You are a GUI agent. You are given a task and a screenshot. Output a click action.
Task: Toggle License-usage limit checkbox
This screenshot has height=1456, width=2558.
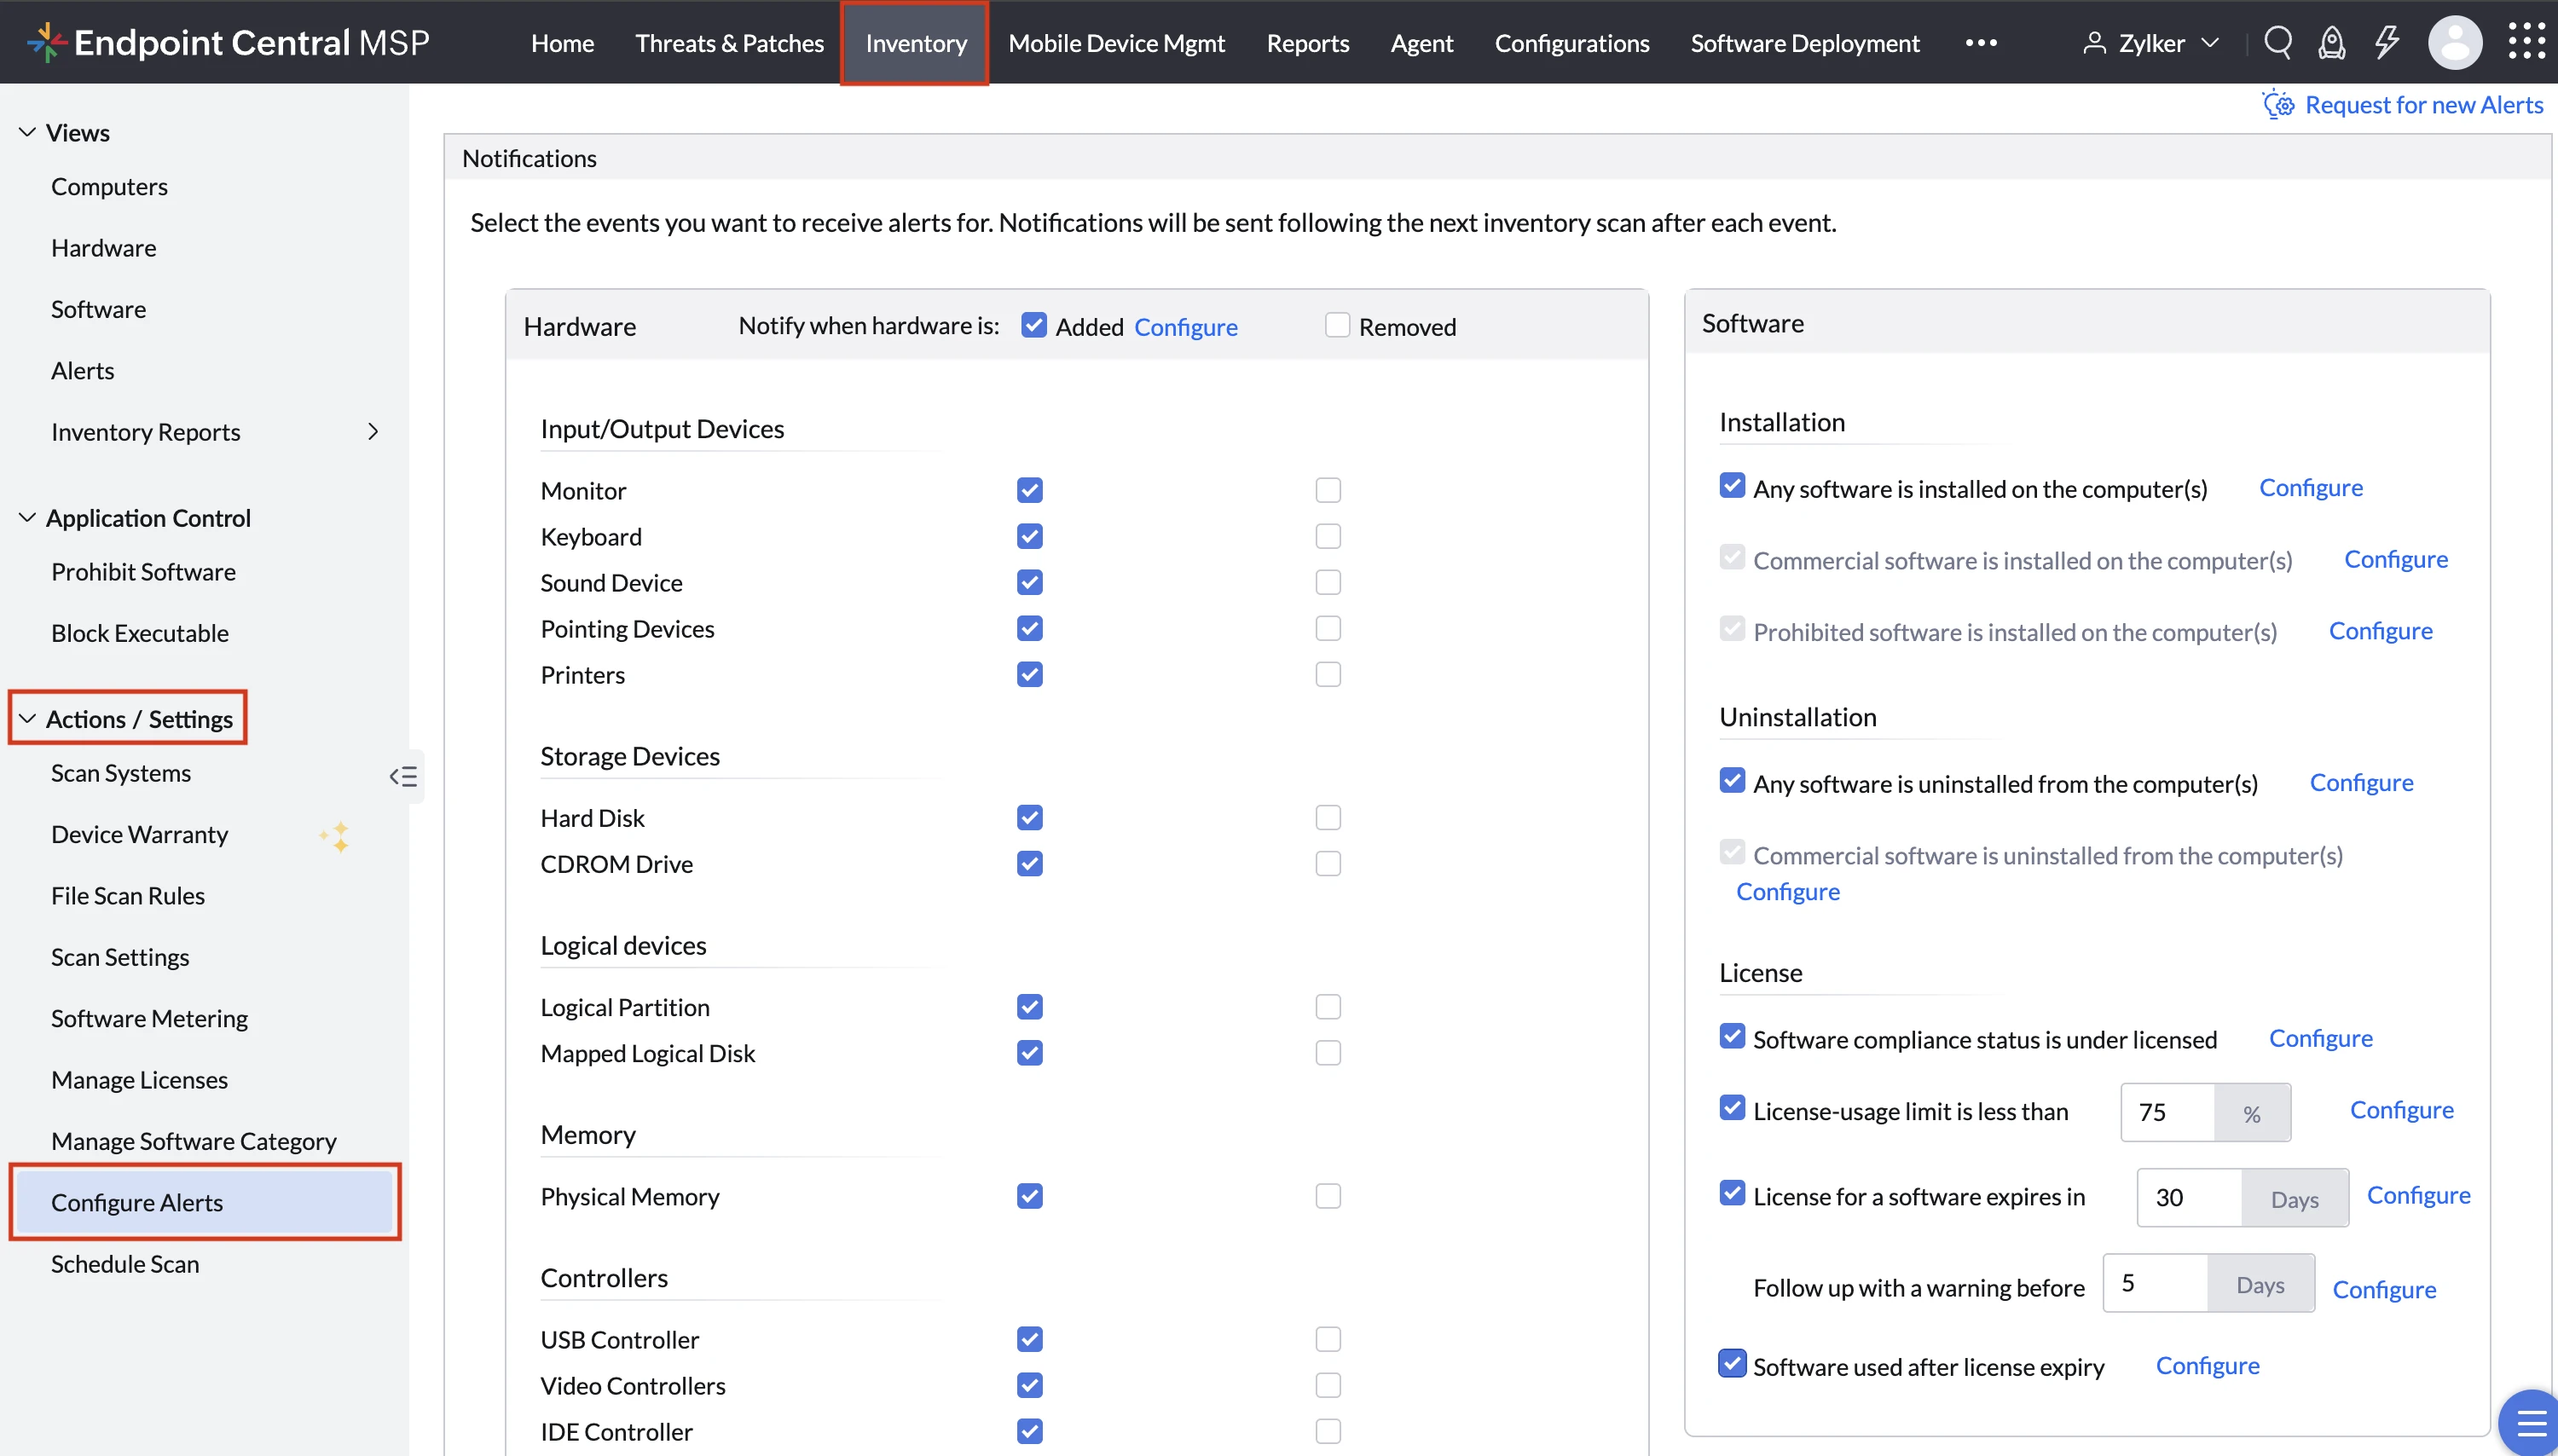point(1731,1108)
